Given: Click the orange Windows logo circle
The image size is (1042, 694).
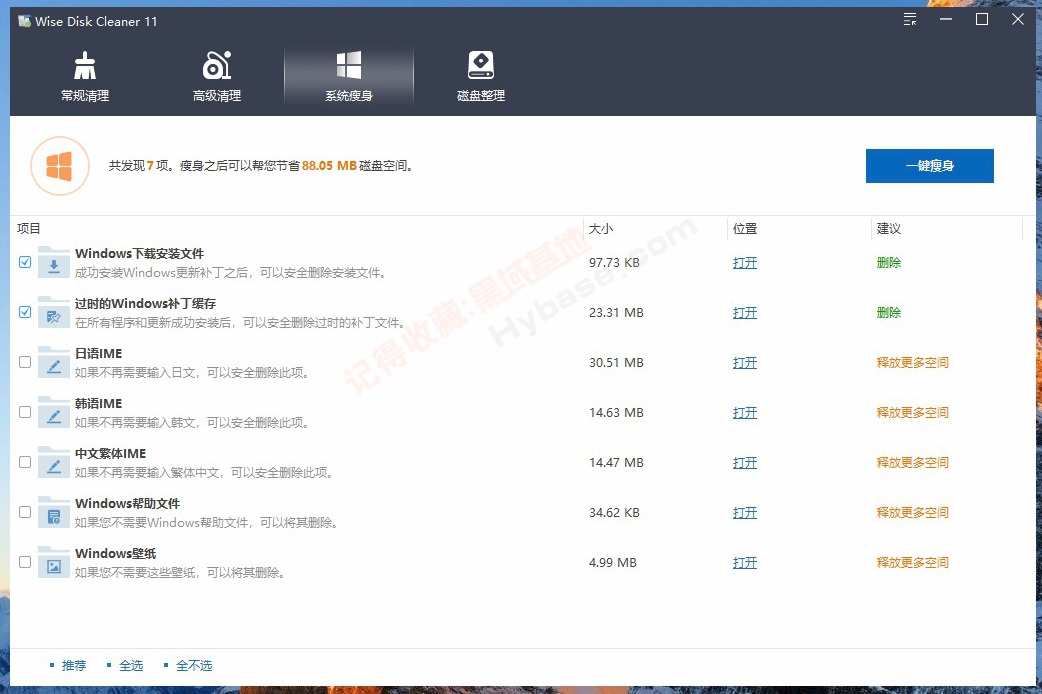Looking at the screenshot, I should tap(60, 166).
